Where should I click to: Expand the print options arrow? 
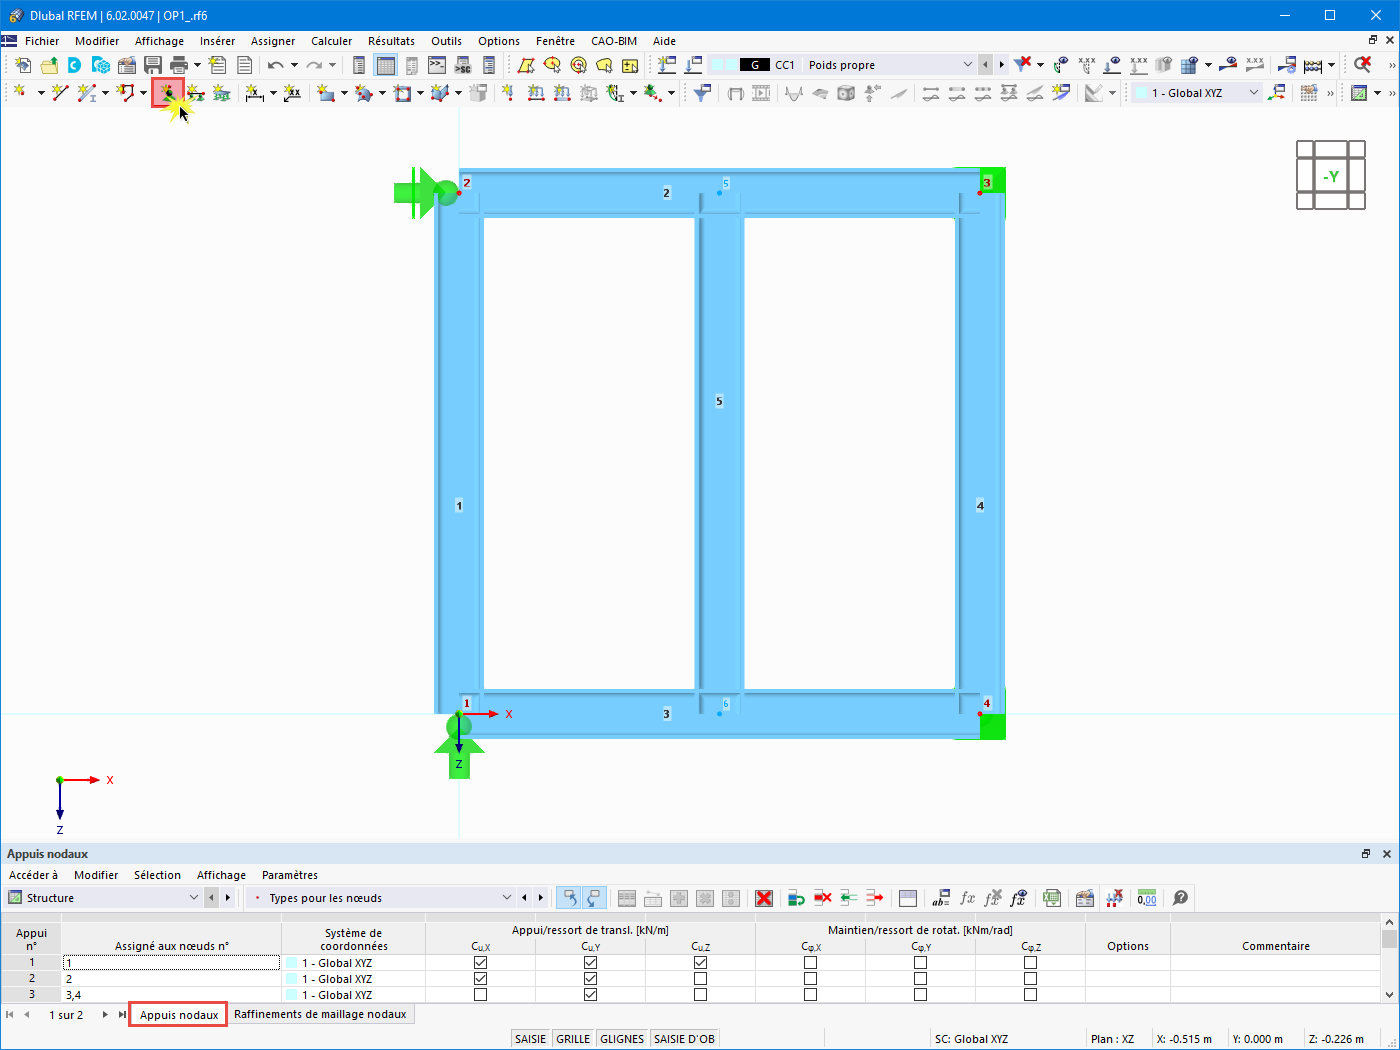click(197, 65)
